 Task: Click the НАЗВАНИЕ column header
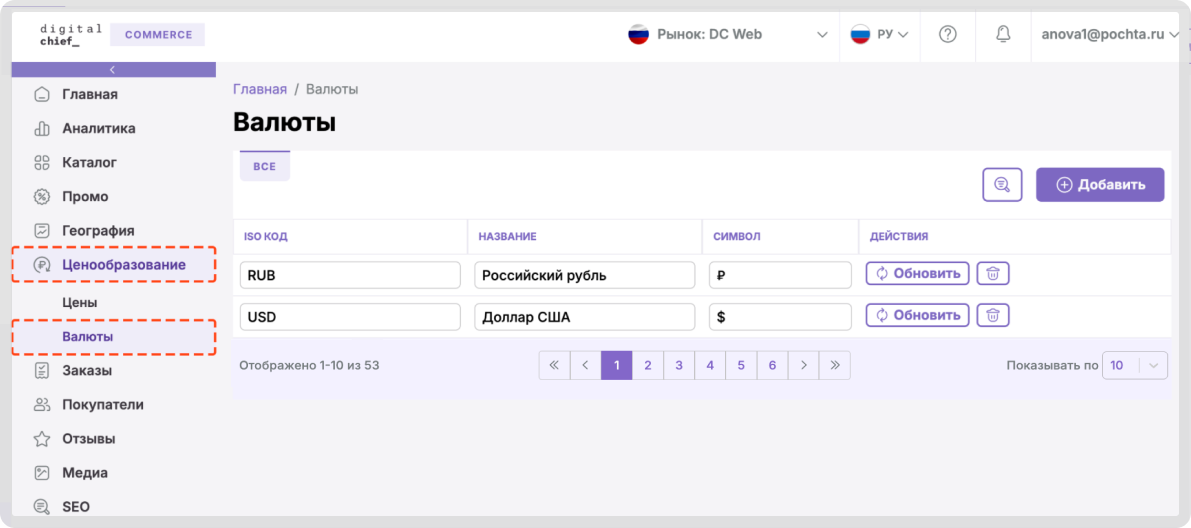point(507,236)
